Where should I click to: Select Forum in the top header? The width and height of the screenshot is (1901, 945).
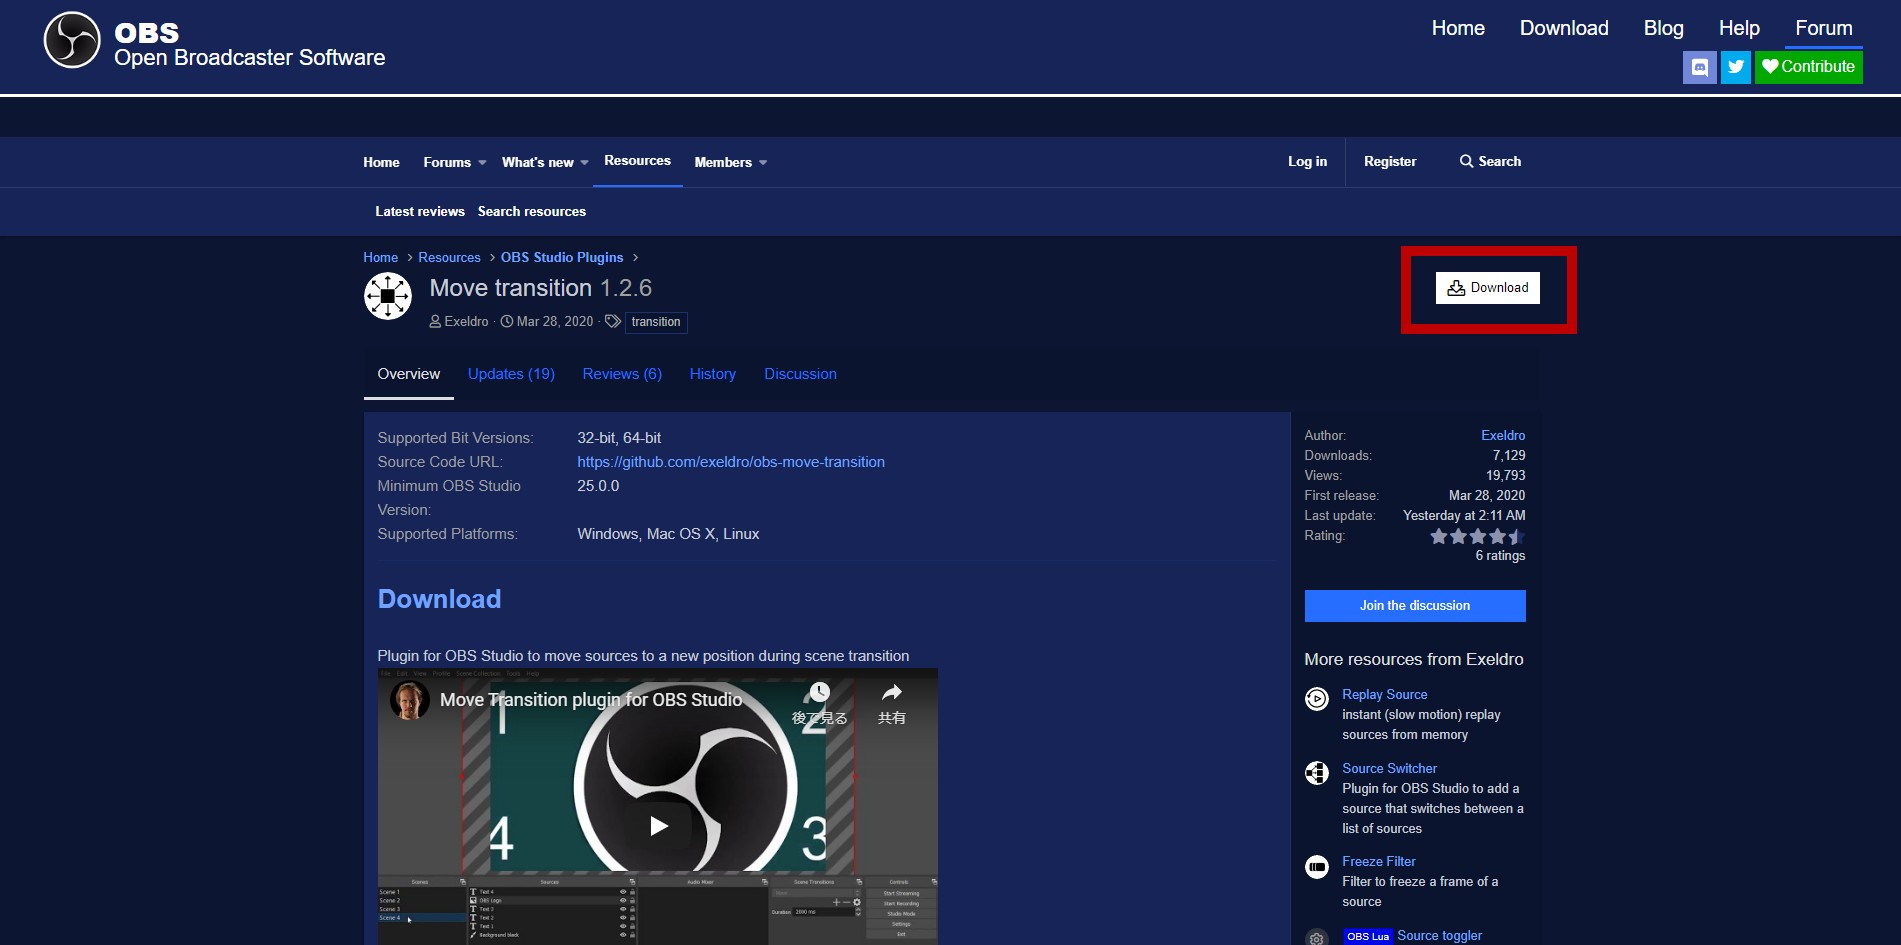pos(1823,28)
